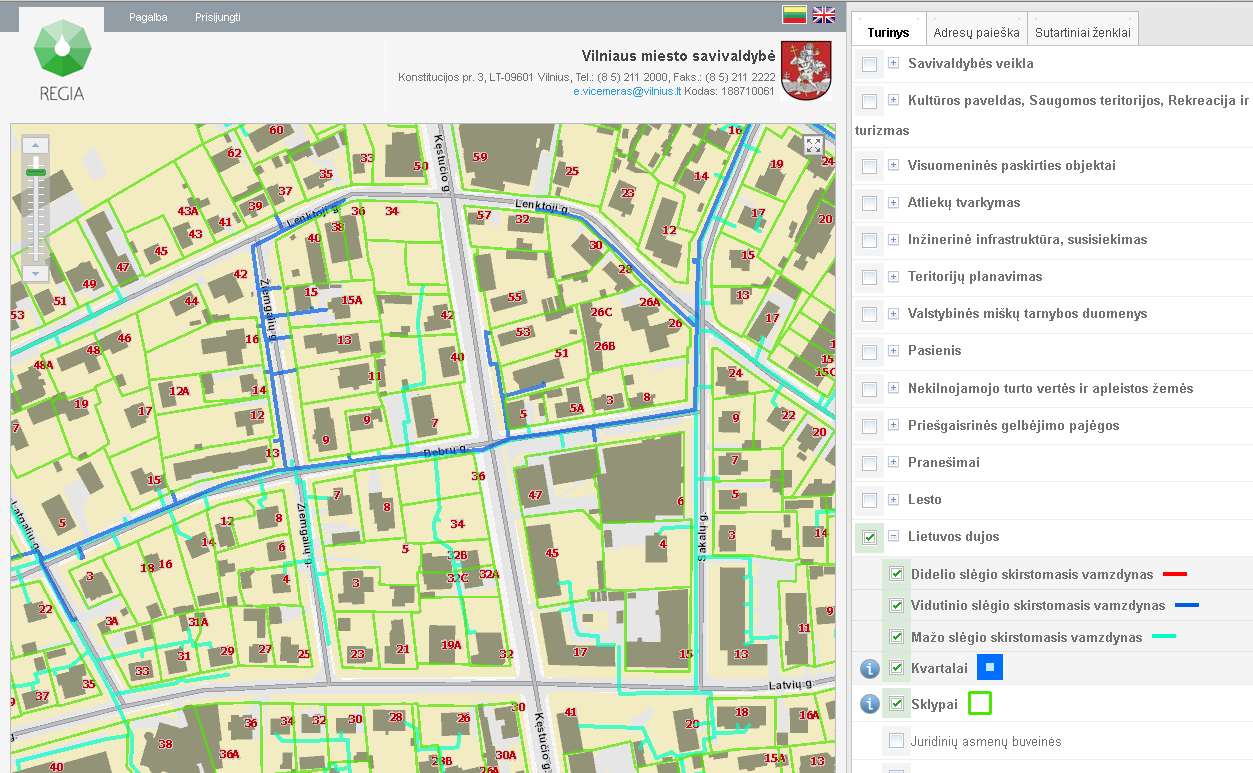Toggle fullscreen map view icon
Image resolution: width=1253 pixels, height=773 pixels.
click(x=813, y=145)
